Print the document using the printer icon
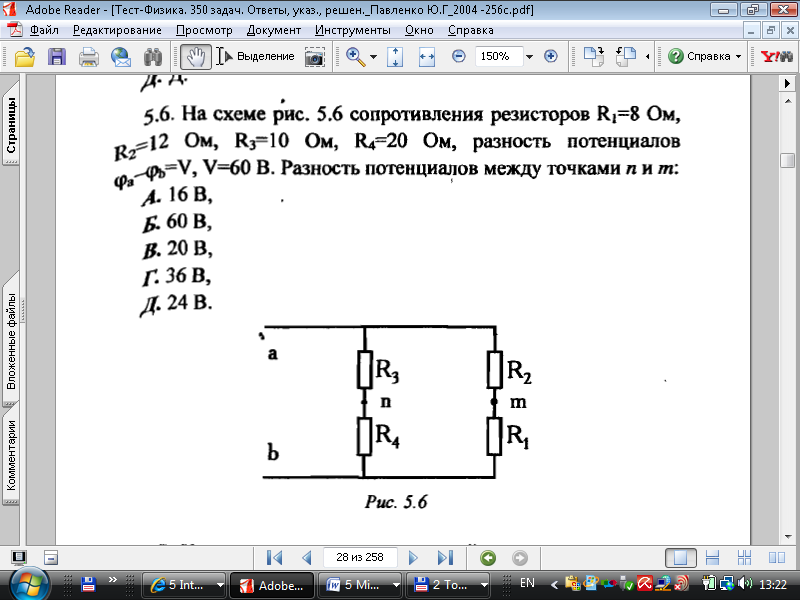The width and height of the screenshot is (800, 600). tap(89, 57)
